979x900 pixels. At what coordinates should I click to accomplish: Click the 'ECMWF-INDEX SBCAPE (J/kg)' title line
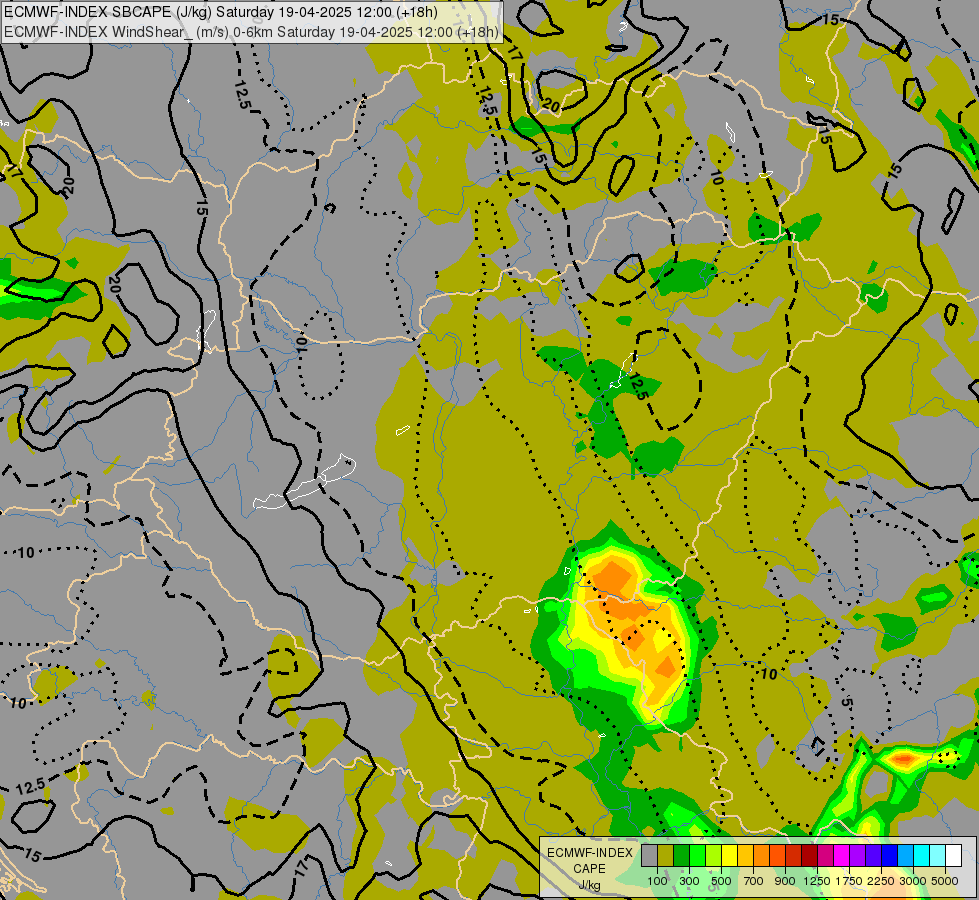pyautogui.click(x=221, y=12)
